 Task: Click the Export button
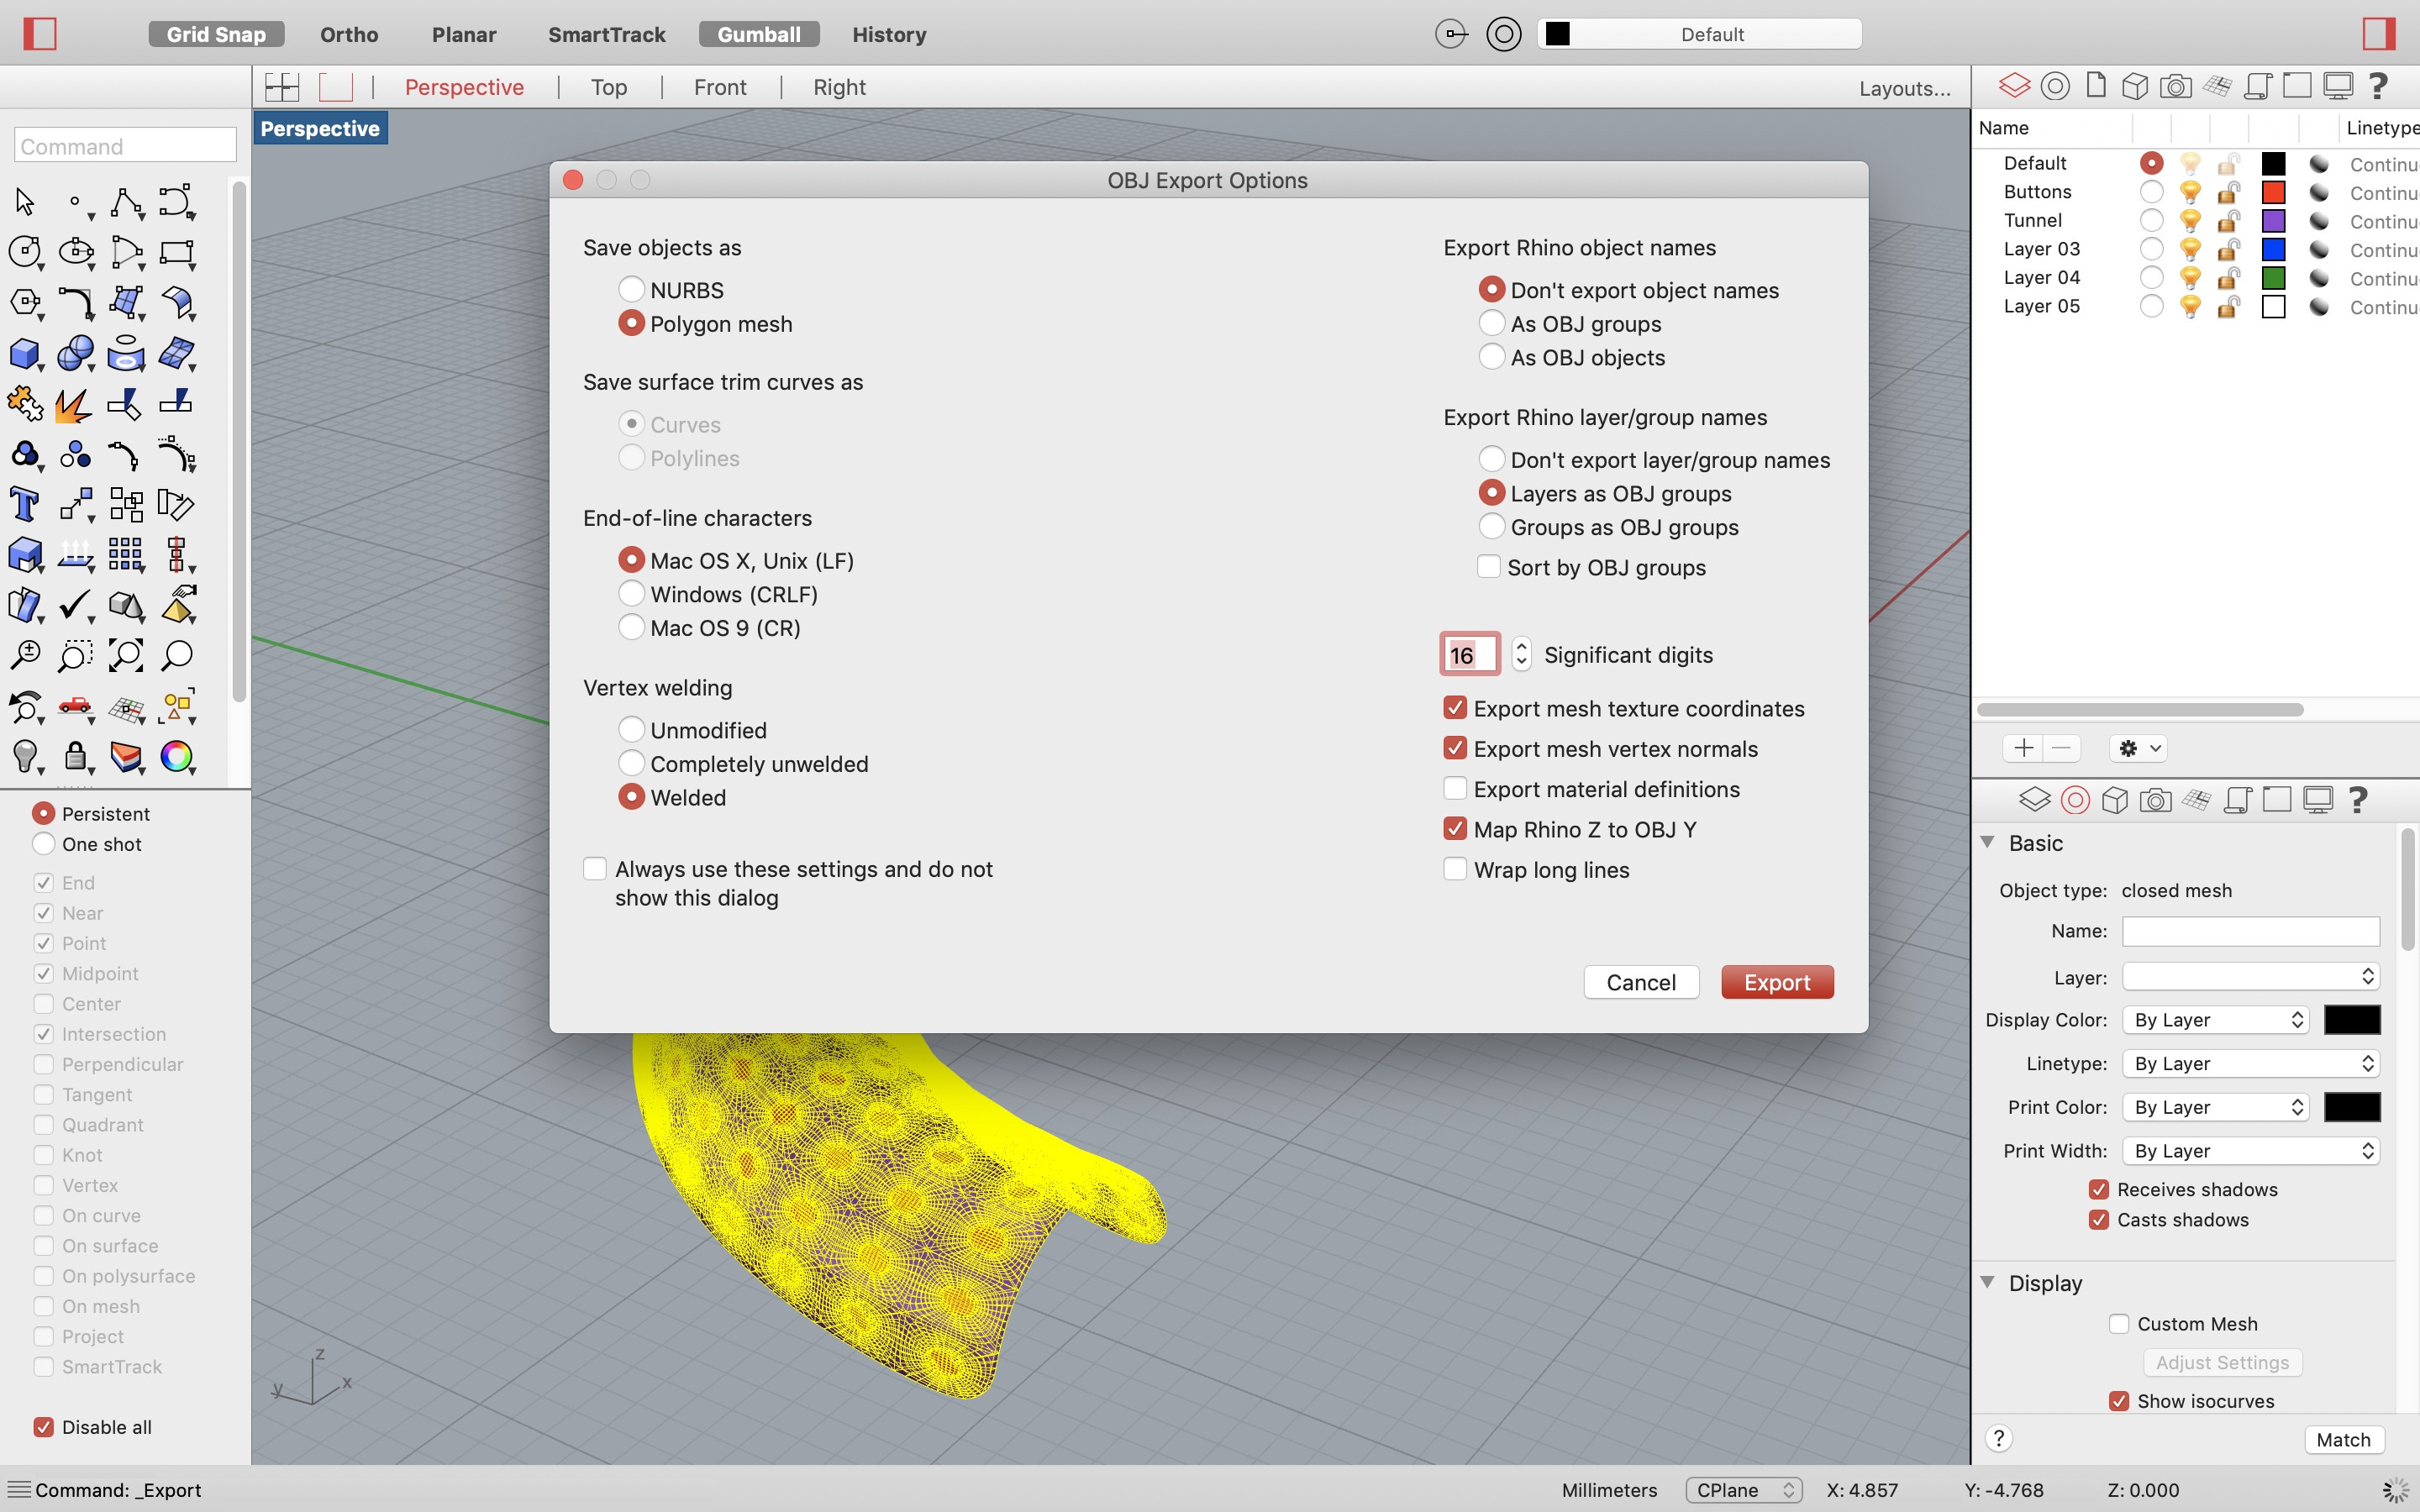pyautogui.click(x=1777, y=982)
